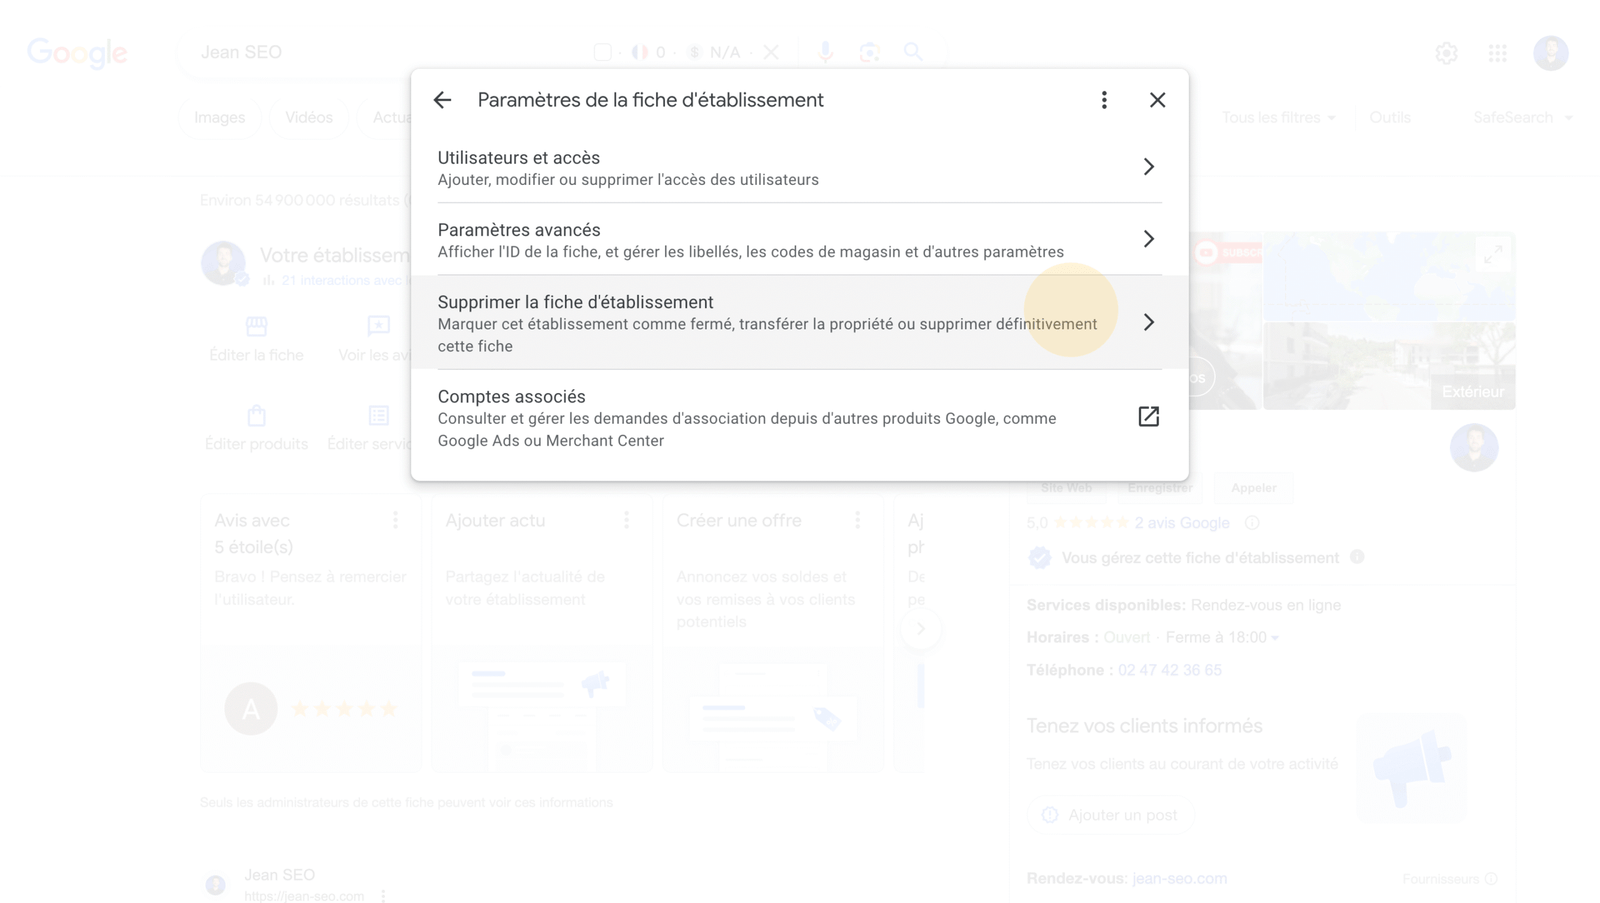Close the Paramètres de la fiche dialog
This screenshot has width=1600, height=903.
coord(1157,100)
